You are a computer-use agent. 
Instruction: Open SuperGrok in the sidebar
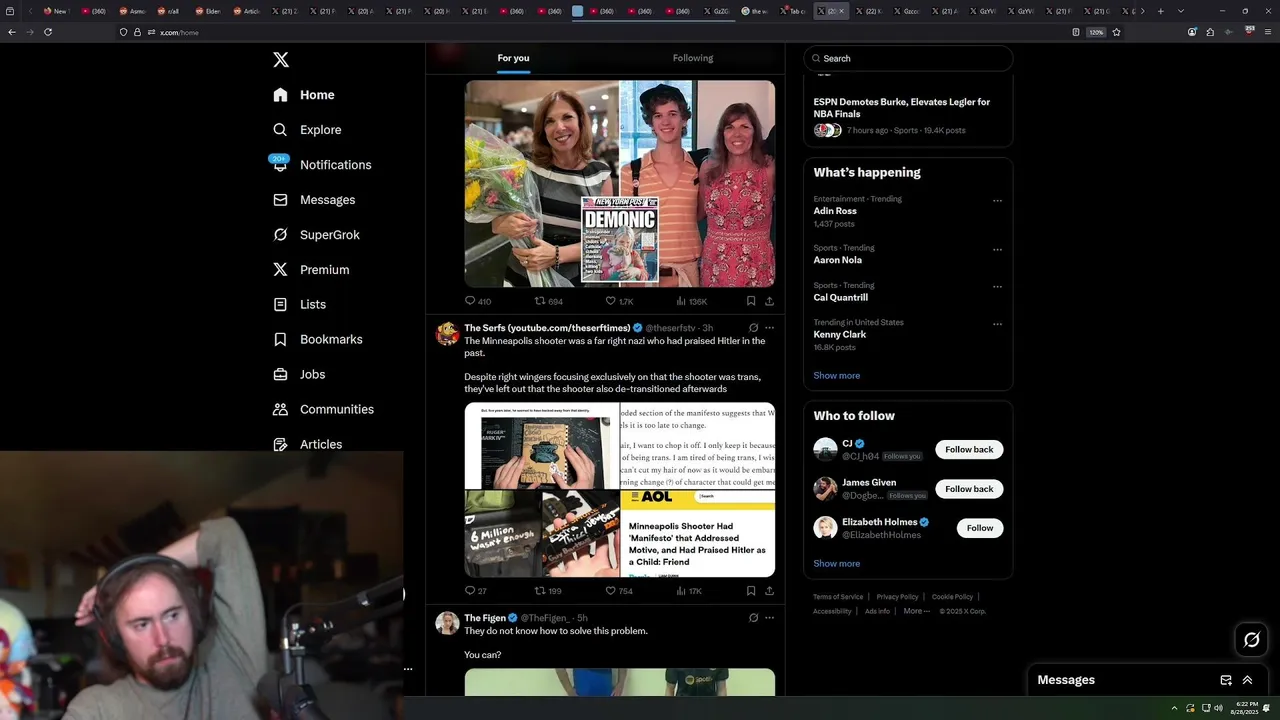[x=316, y=235]
